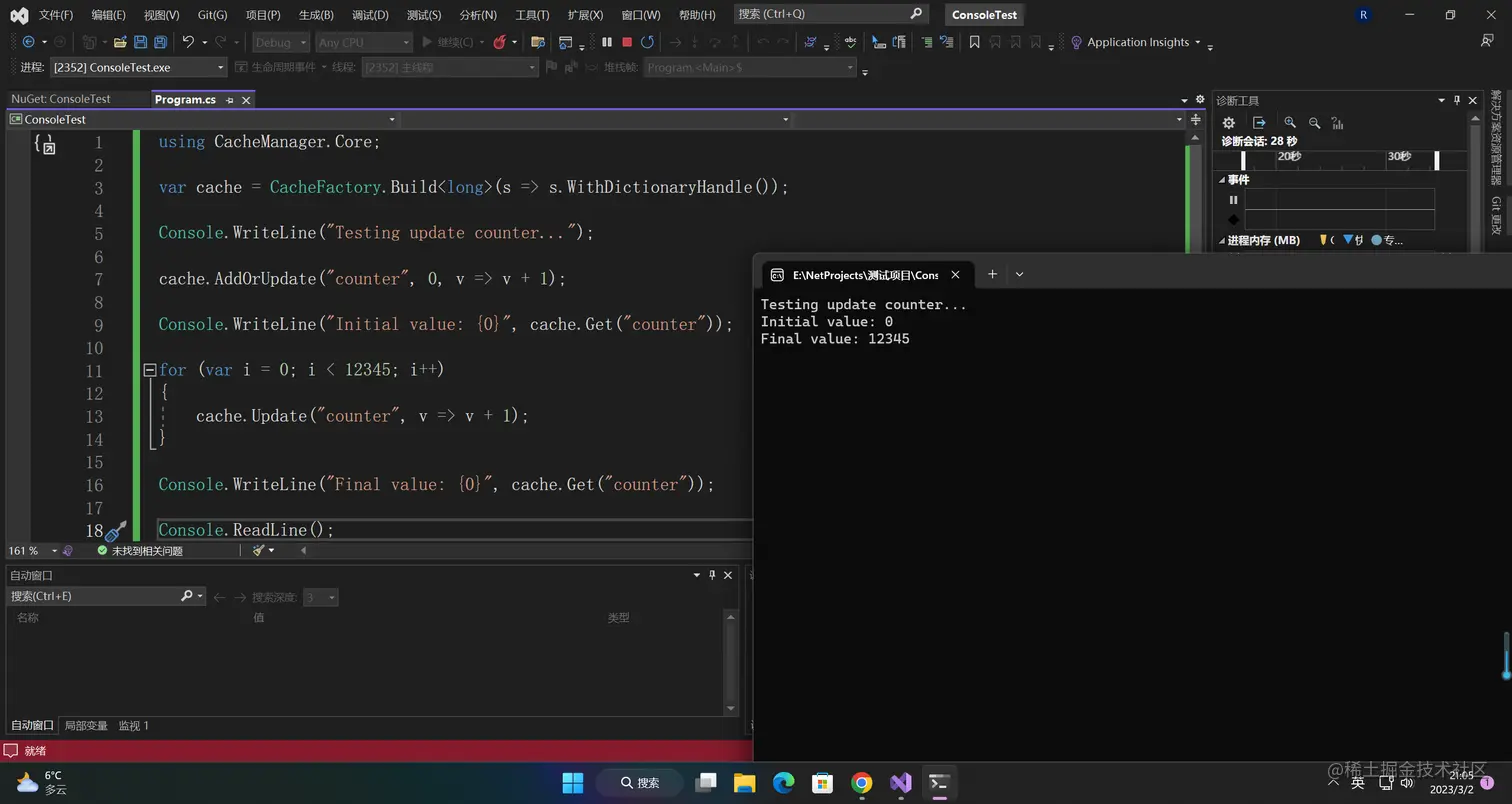
Task: Pause execution with the Break All icon
Action: coord(606,42)
